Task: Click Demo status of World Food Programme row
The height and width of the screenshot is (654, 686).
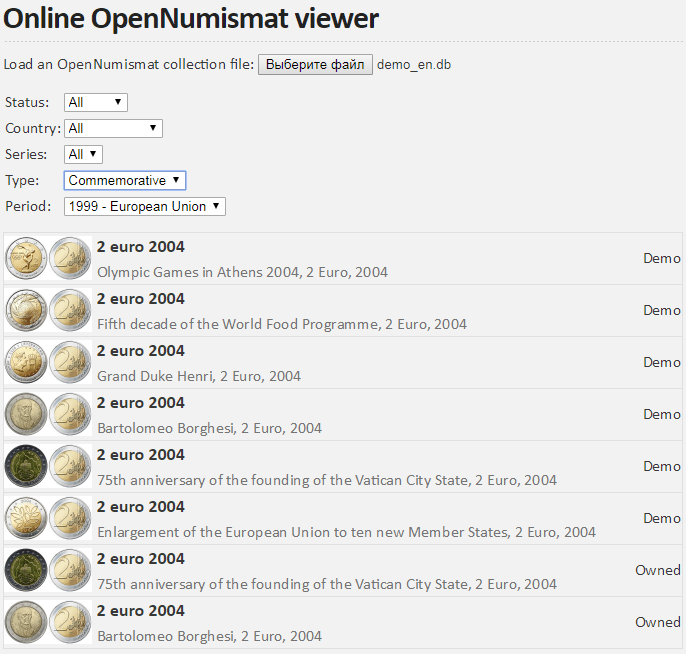Action: 662,311
